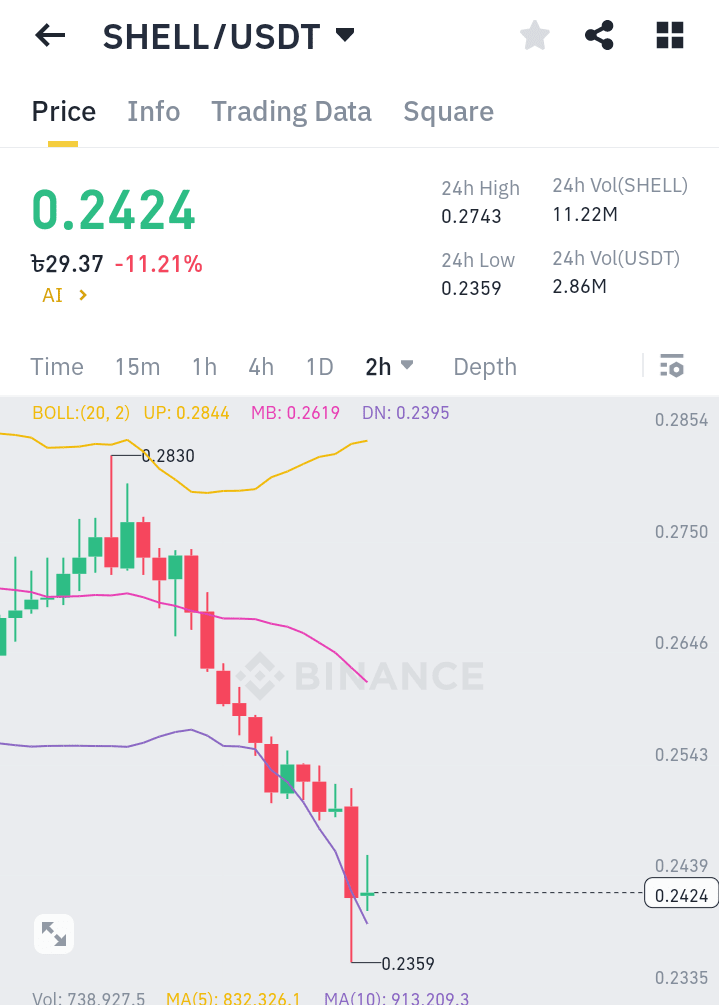Open the Square tab content

[x=448, y=111]
